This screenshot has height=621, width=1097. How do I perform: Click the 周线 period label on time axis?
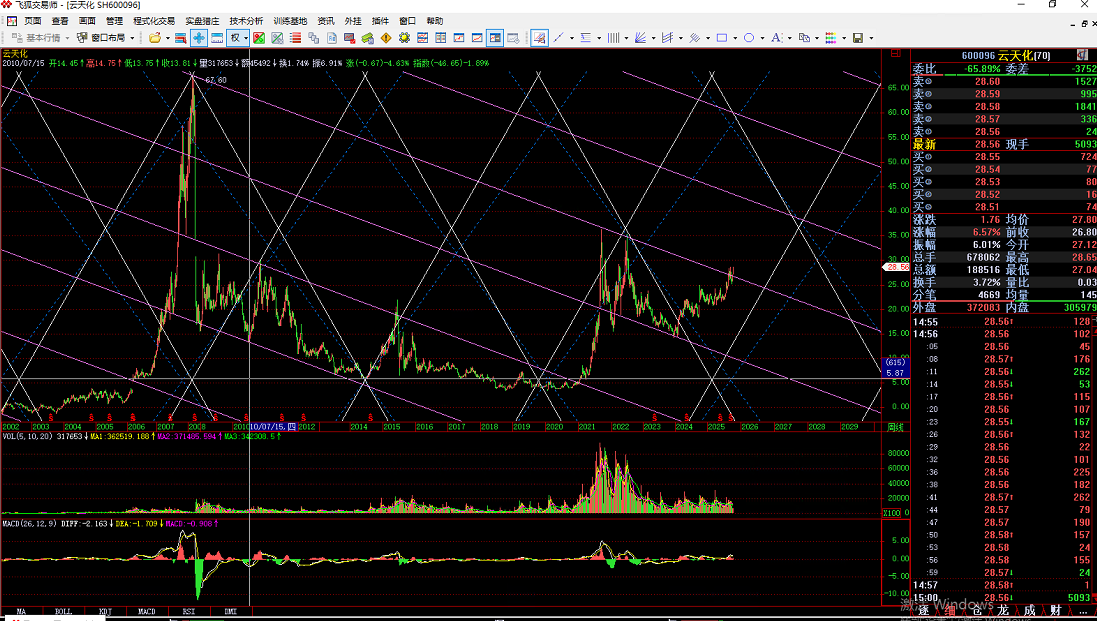coord(895,427)
